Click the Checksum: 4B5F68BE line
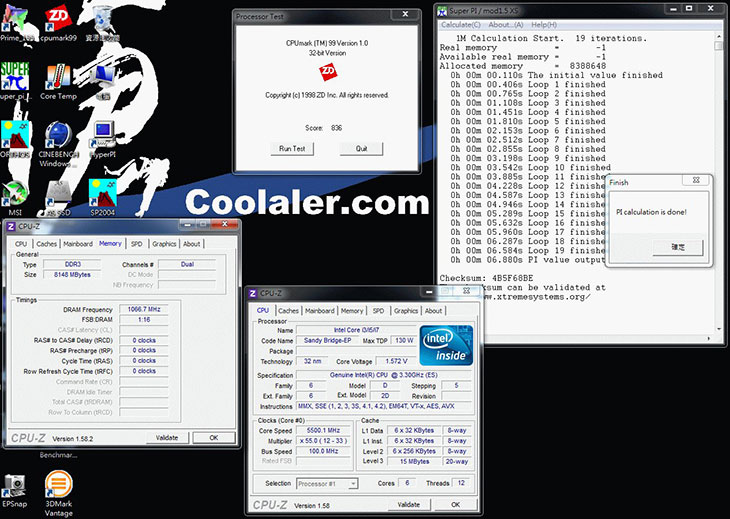Viewport: 730px width, 519px height. (x=486, y=278)
